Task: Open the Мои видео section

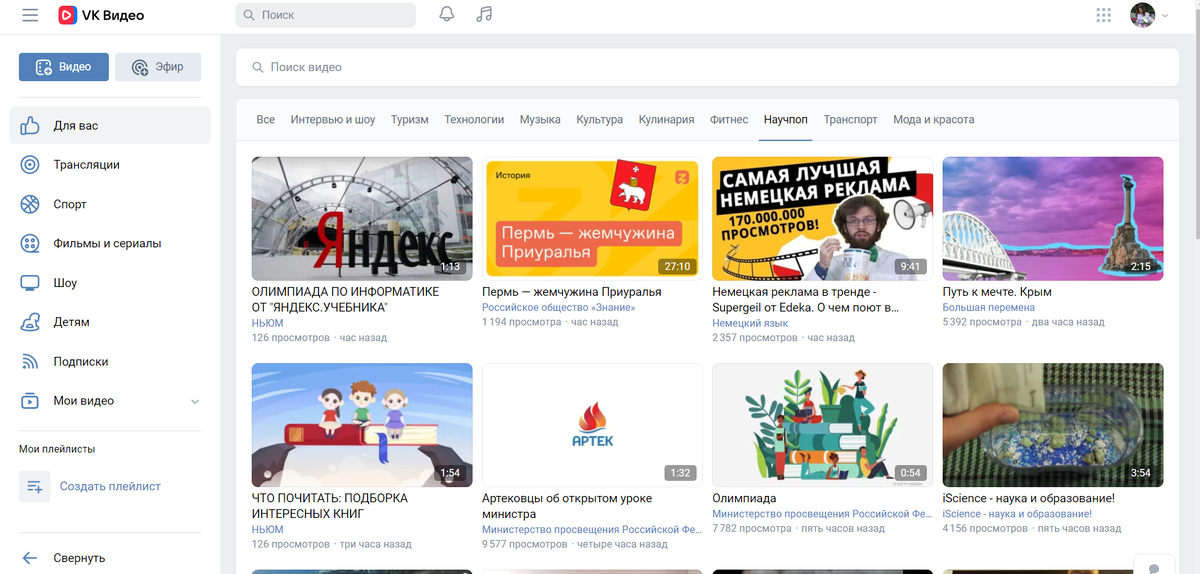Action: point(110,401)
